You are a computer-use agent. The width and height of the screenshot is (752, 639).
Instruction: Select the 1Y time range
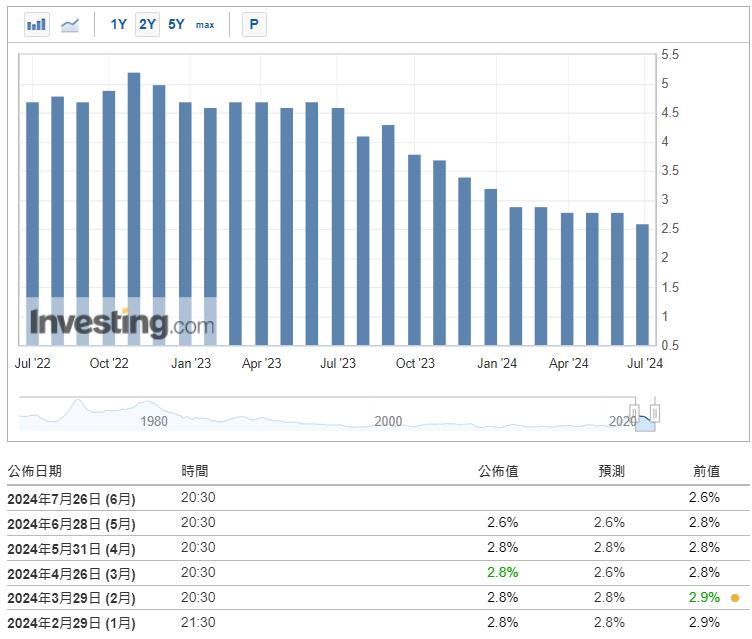tap(118, 24)
